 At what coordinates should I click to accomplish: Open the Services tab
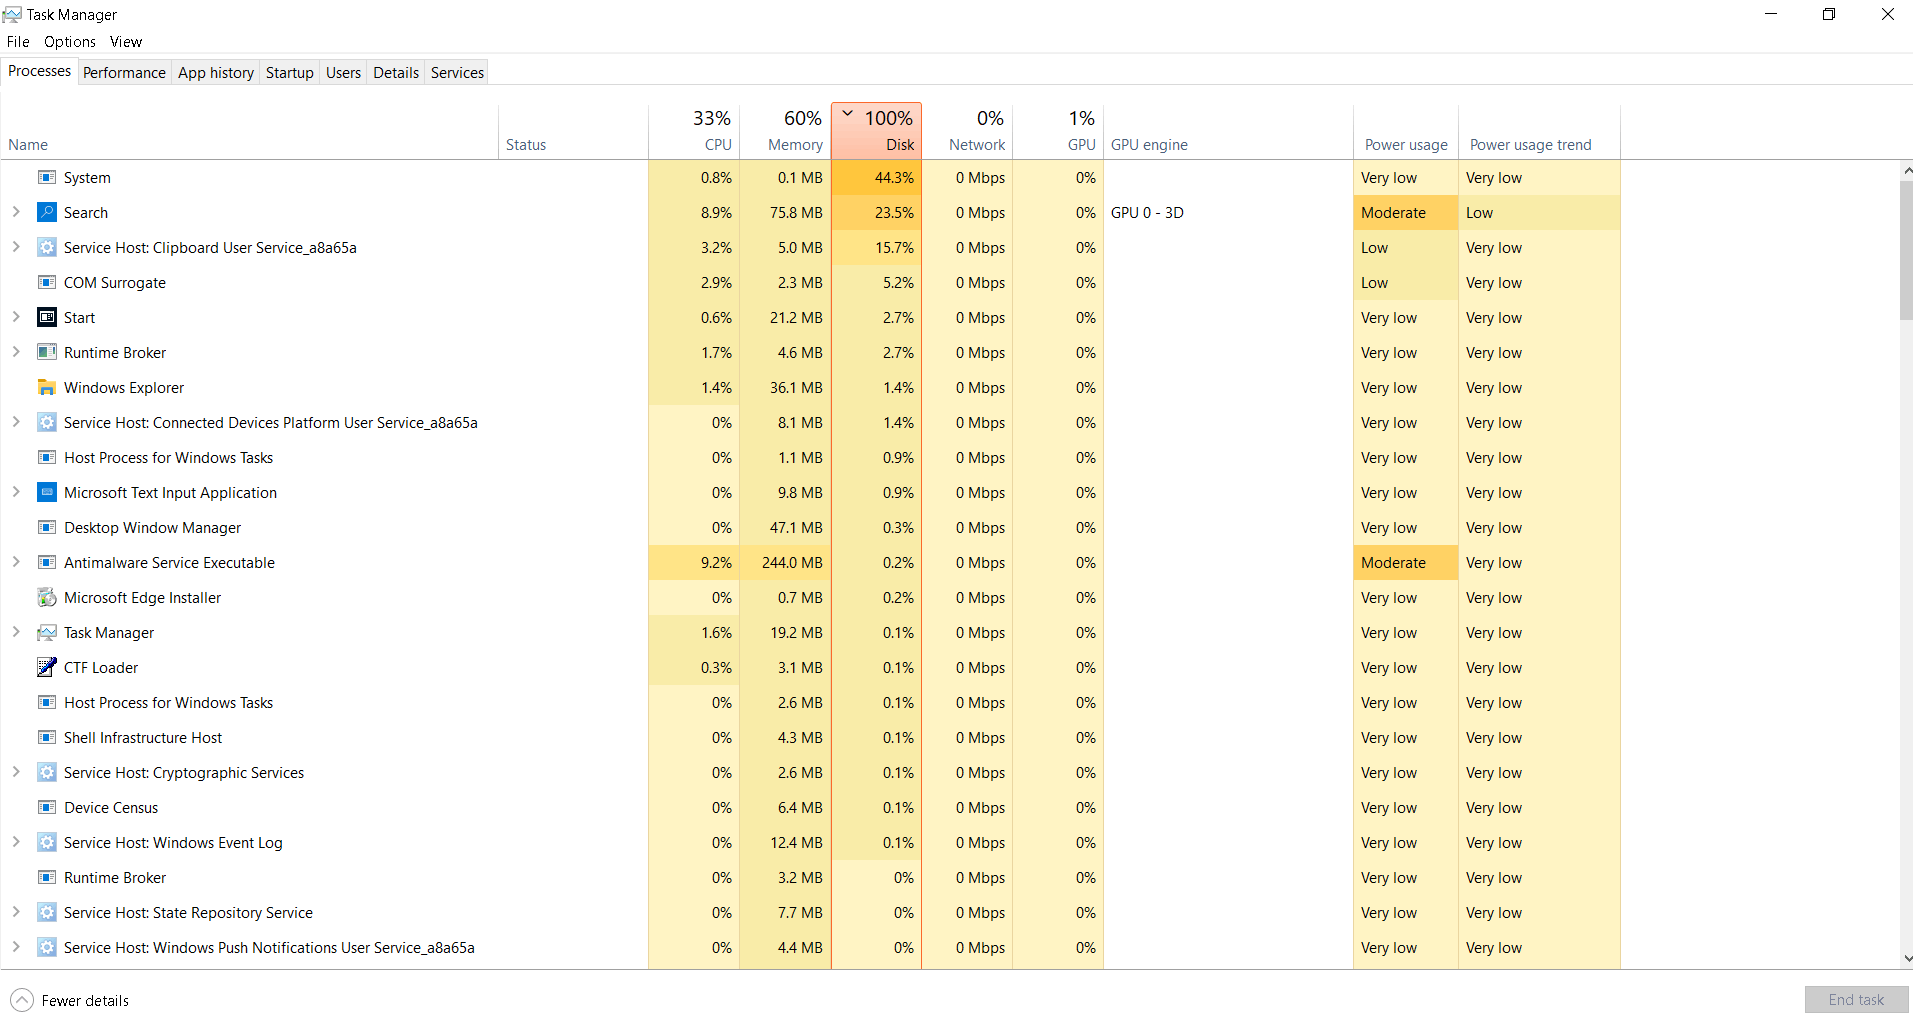coord(457,72)
